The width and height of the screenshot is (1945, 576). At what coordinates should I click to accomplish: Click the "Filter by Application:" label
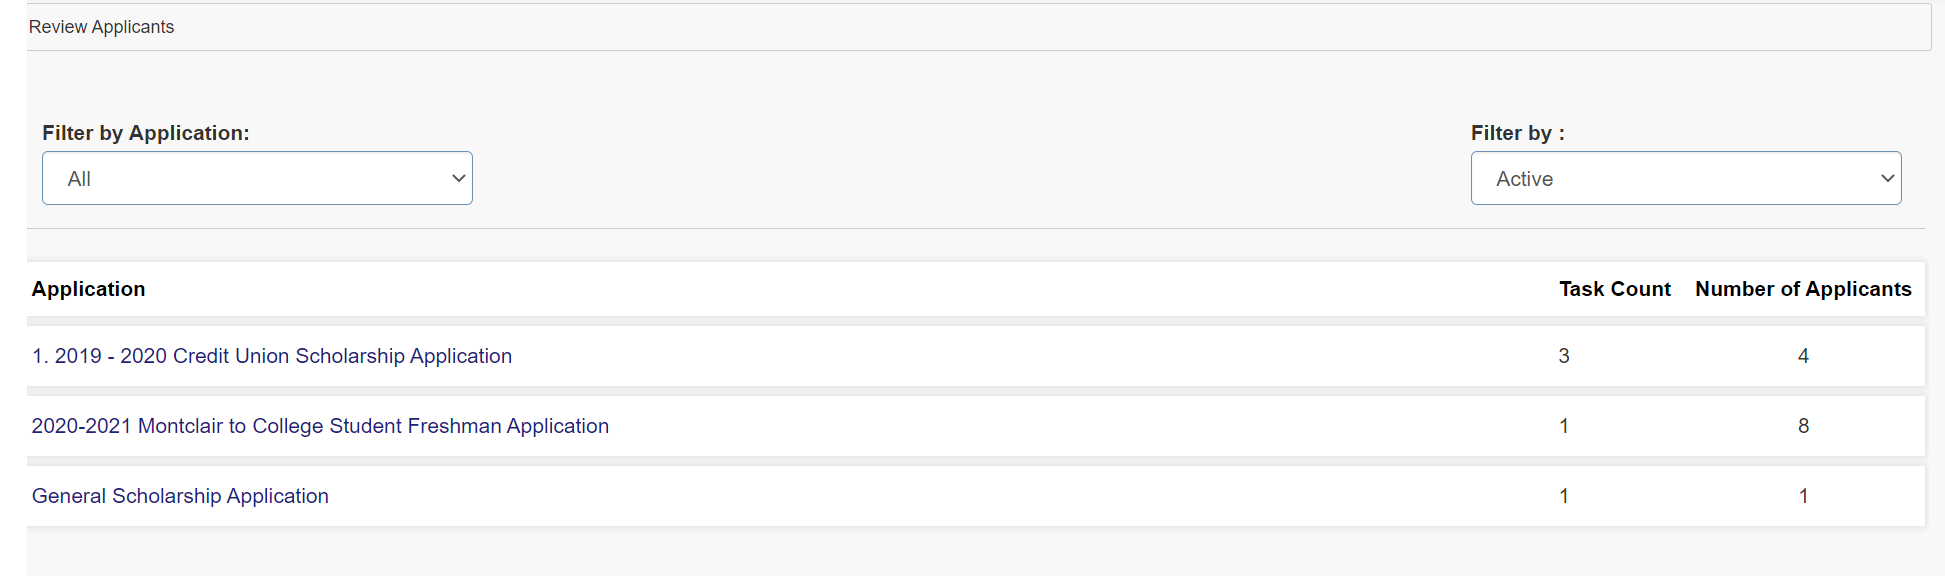146,133
